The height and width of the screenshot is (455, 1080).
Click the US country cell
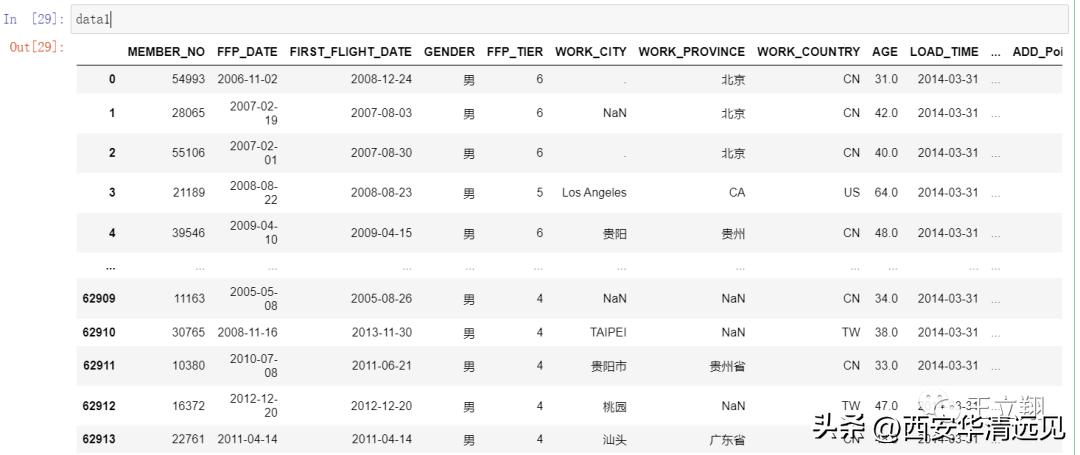(851, 193)
